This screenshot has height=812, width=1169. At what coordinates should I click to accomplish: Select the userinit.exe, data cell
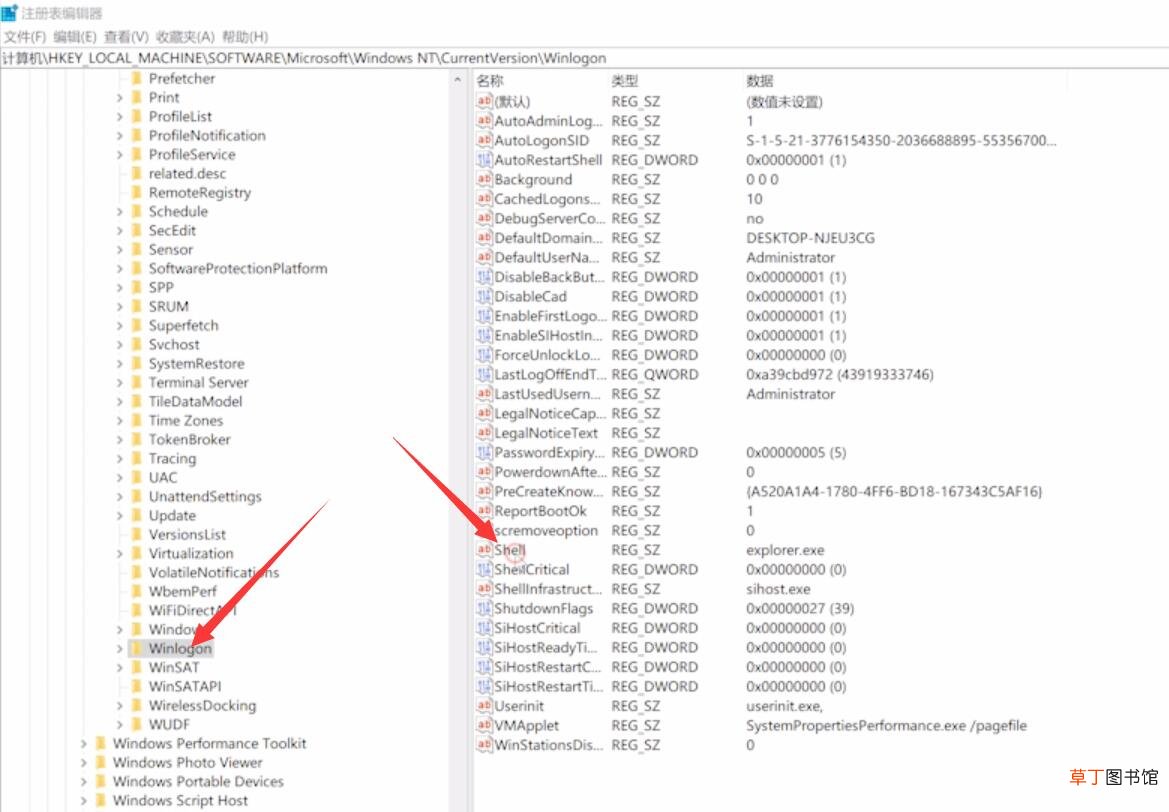point(784,705)
